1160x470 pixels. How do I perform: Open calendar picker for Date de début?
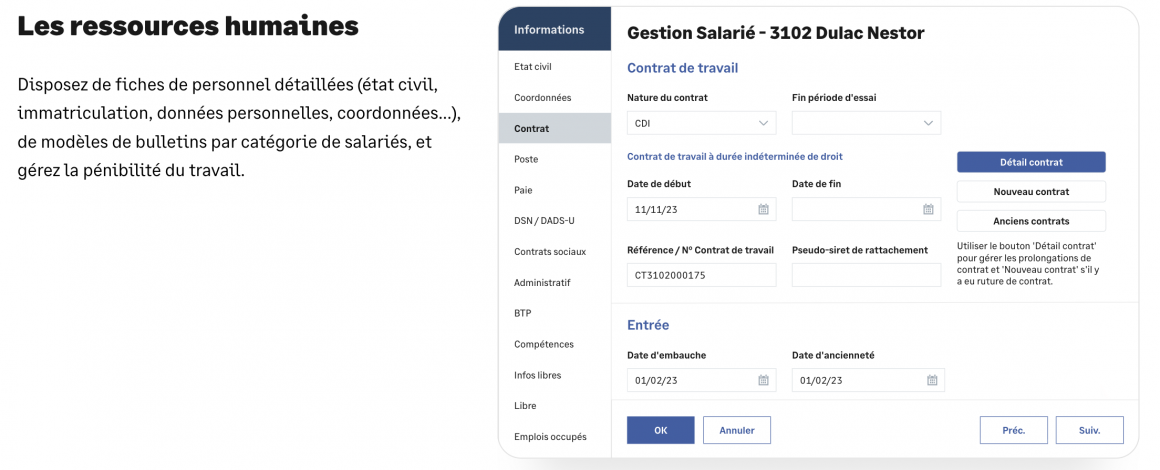(763, 210)
